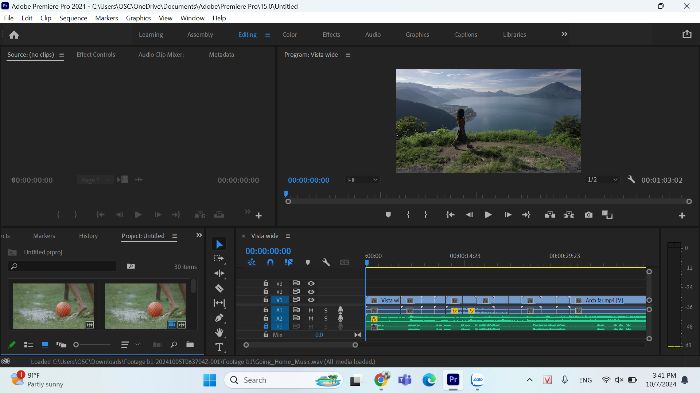Switch to Effects workspace
The height and width of the screenshot is (393, 700).
coord(331,34)
